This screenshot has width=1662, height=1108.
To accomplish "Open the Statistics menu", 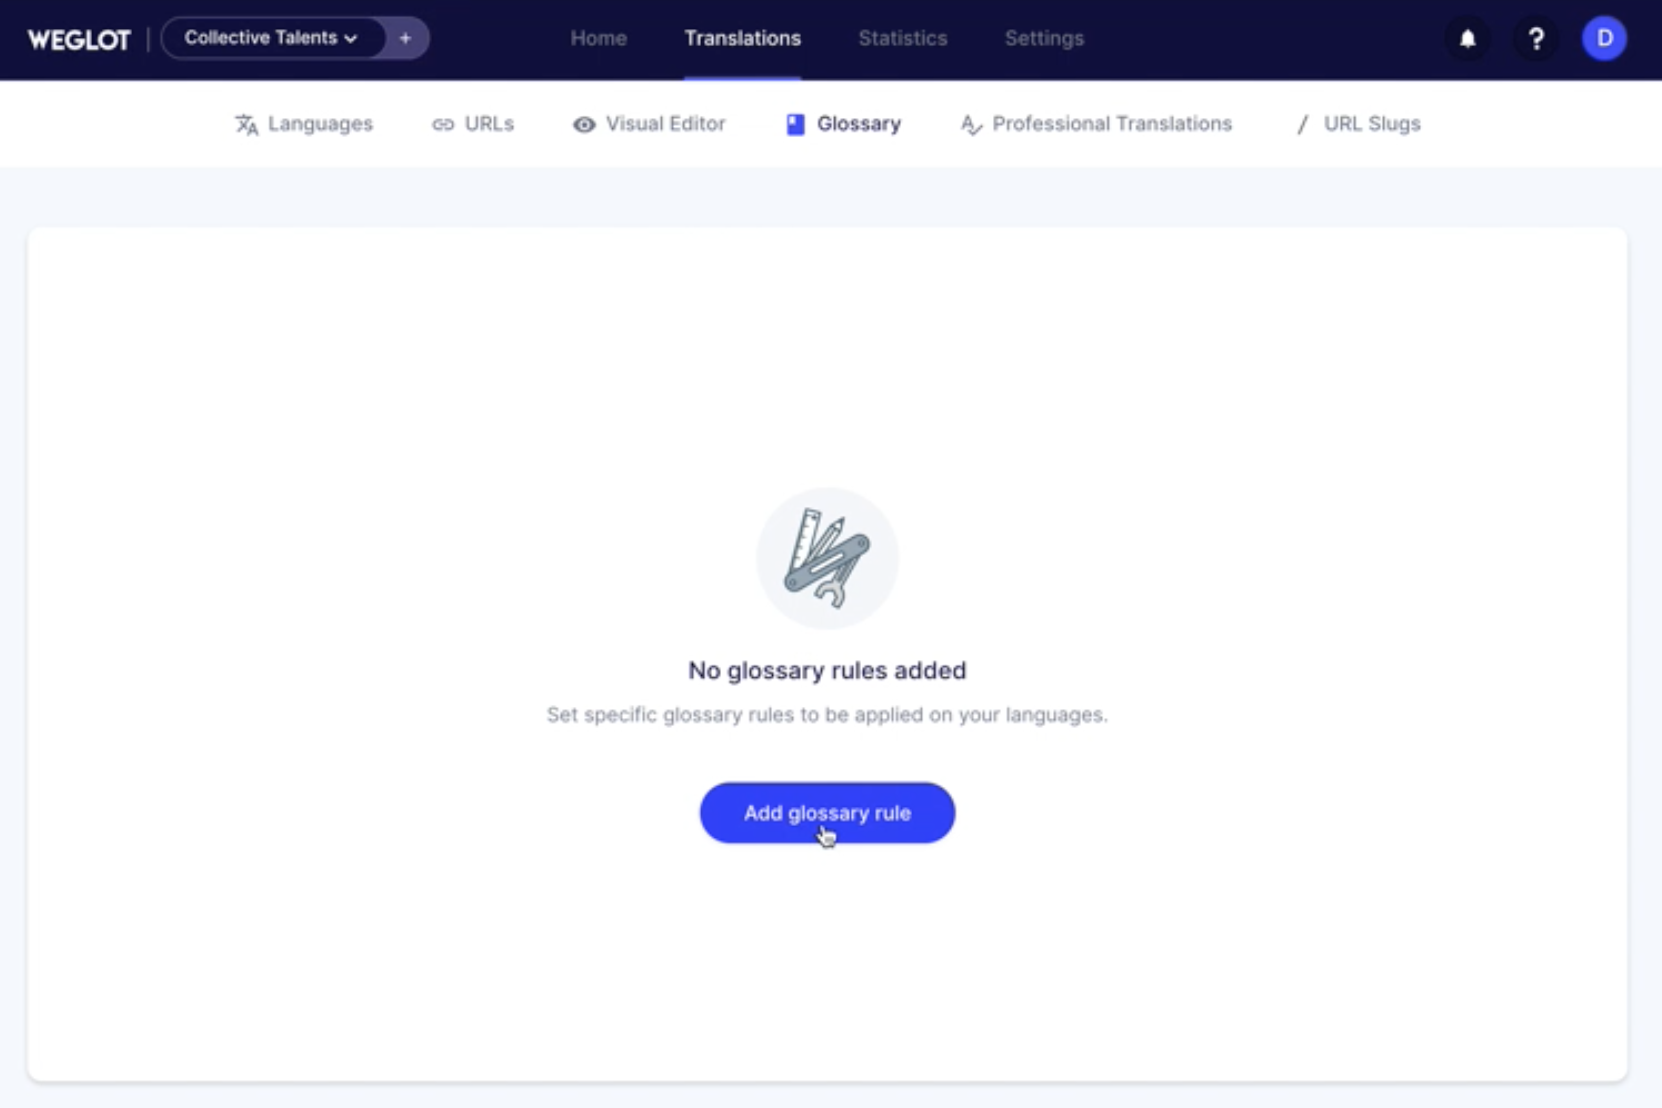I will coord(902,38).
